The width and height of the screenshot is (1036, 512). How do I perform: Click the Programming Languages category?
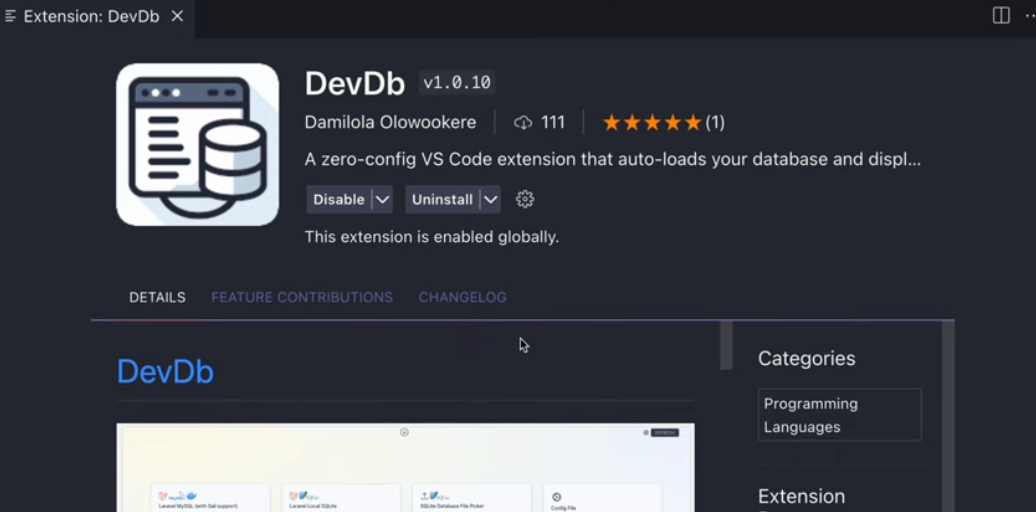point(840,415)
